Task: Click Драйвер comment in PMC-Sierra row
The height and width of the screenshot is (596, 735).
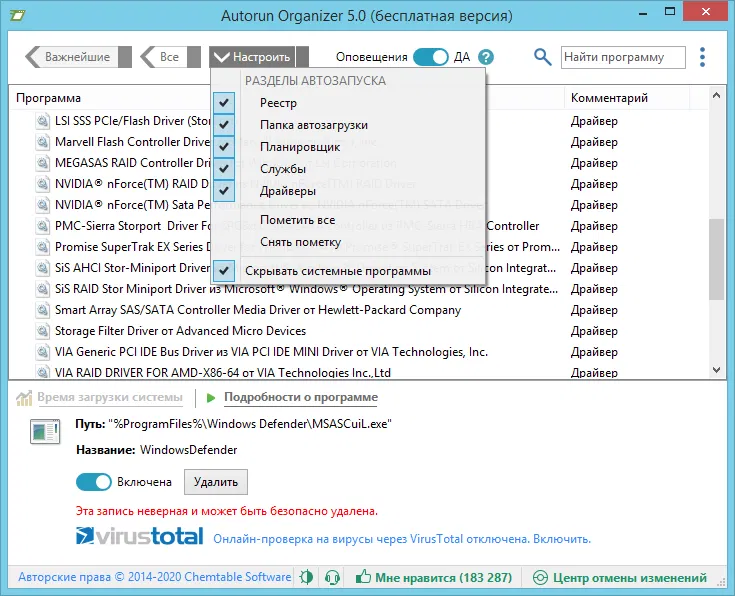Action: [594, 226]
